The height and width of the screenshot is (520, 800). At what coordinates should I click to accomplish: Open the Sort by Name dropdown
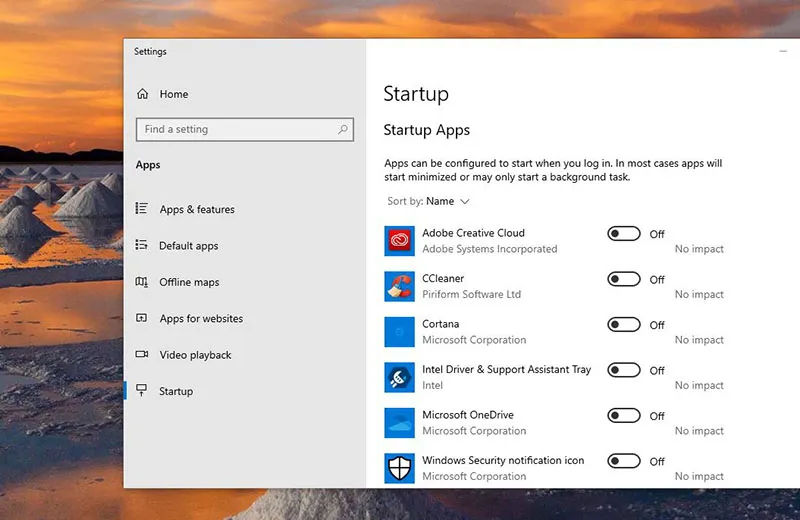[447, 201]
